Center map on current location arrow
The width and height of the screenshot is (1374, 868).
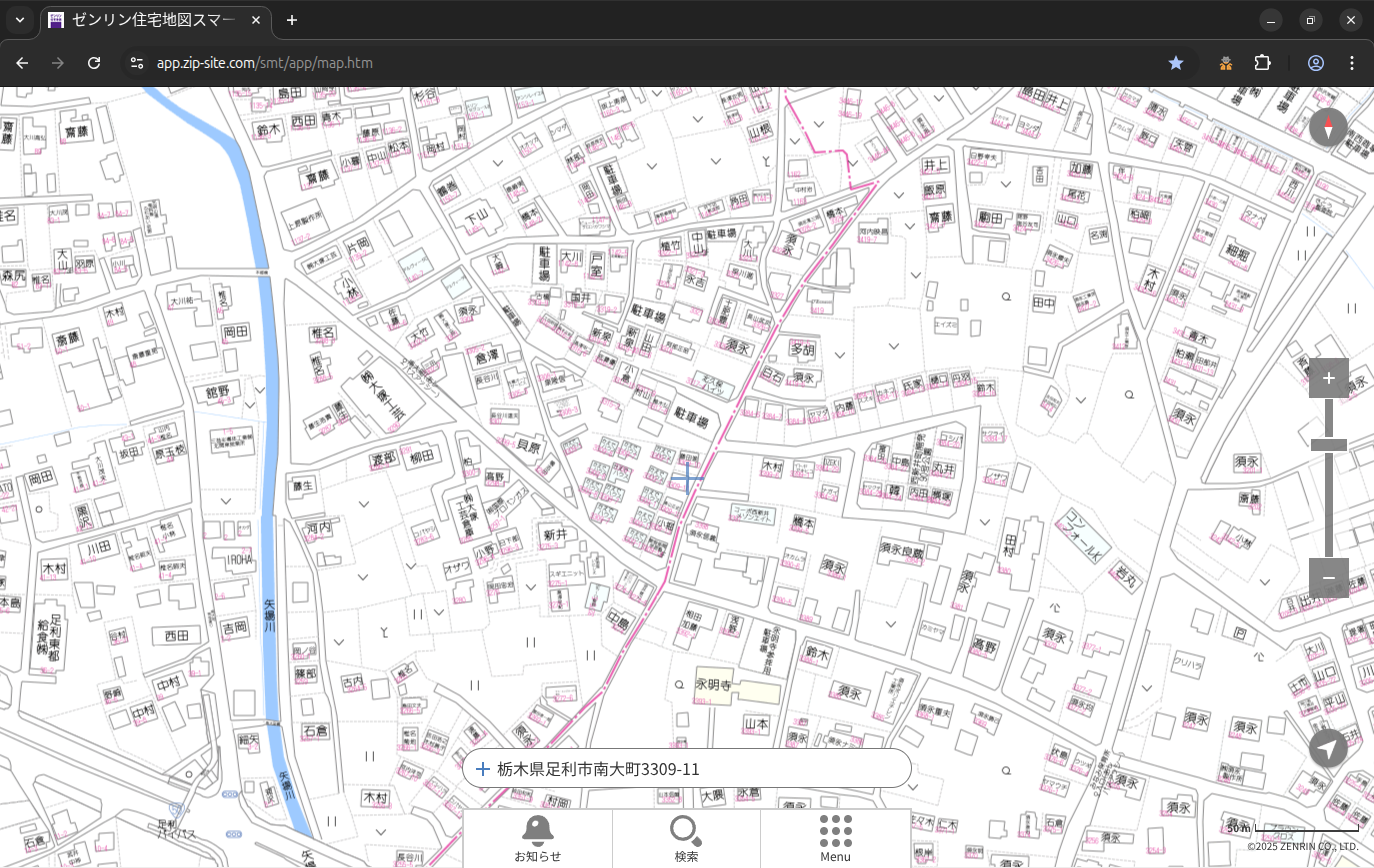coord(1328,748)
